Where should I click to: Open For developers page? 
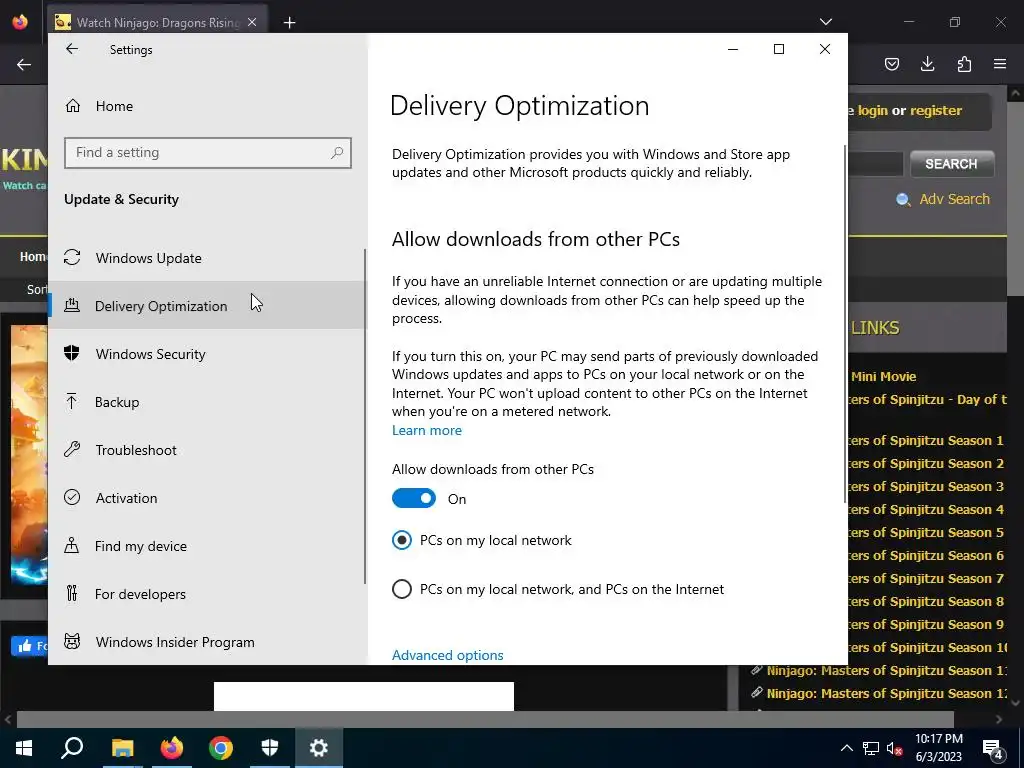207,594
